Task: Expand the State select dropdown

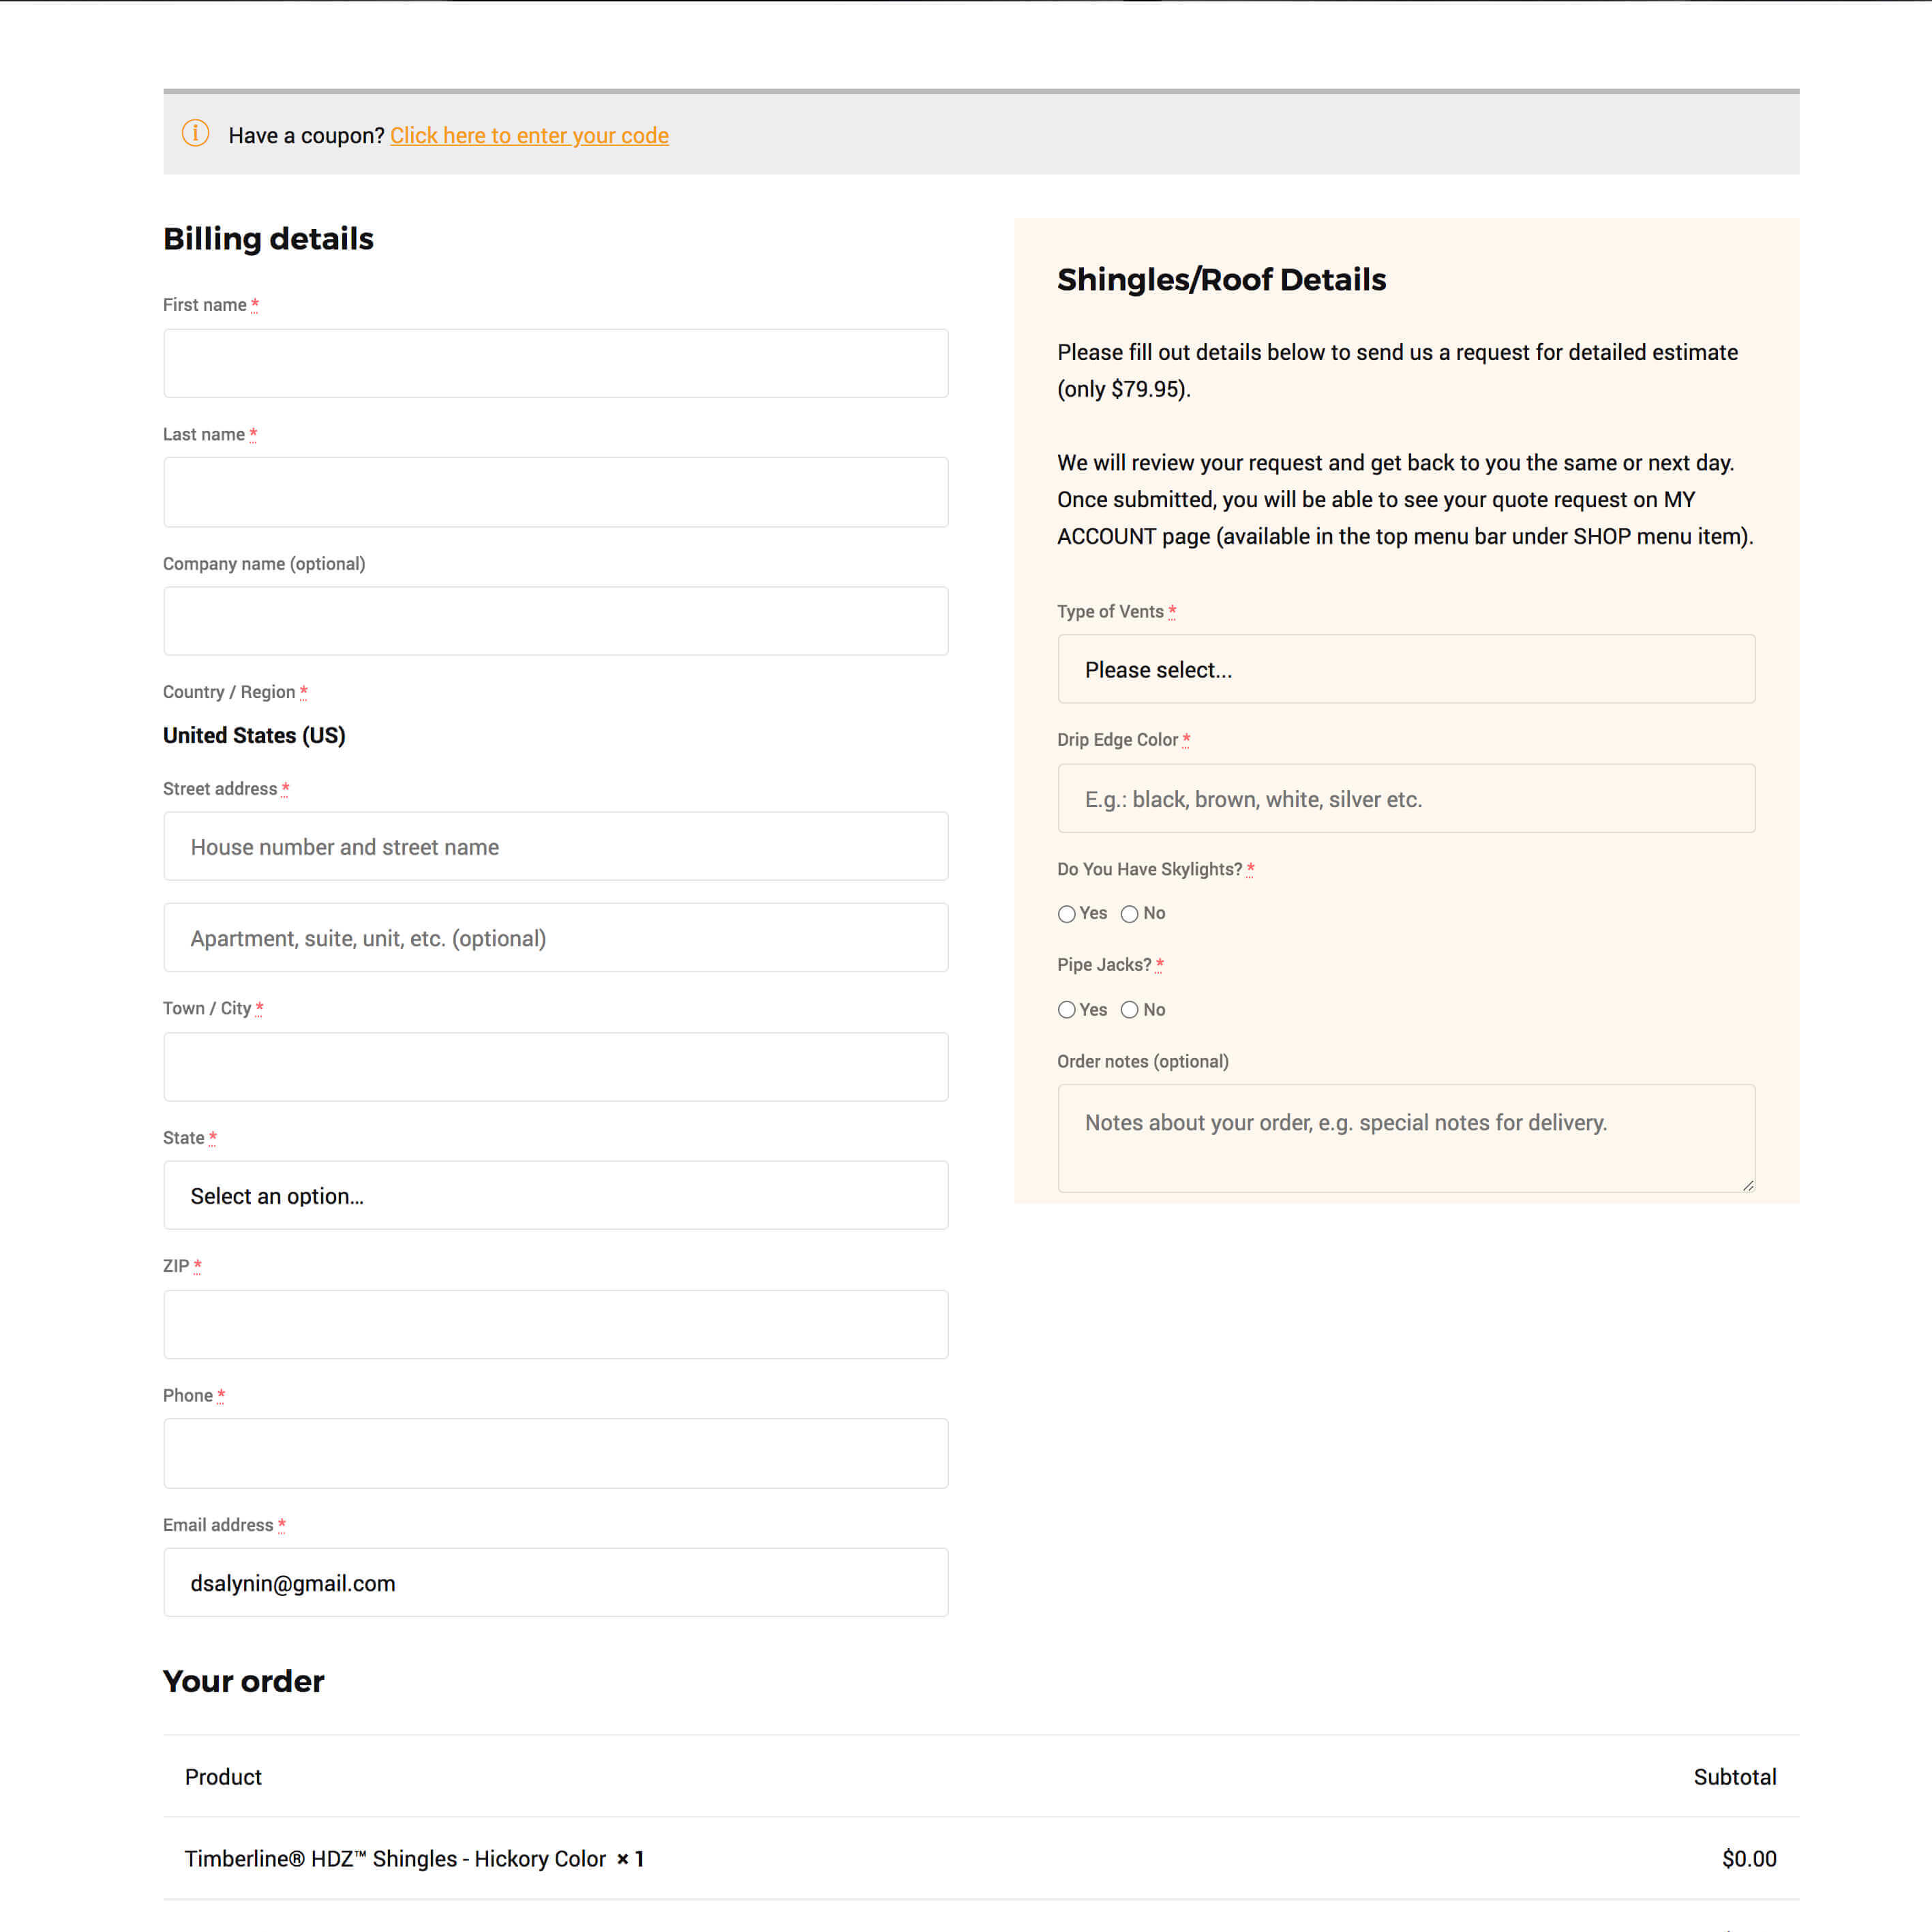Action: pyautogui.click(x=555, y=1195)
